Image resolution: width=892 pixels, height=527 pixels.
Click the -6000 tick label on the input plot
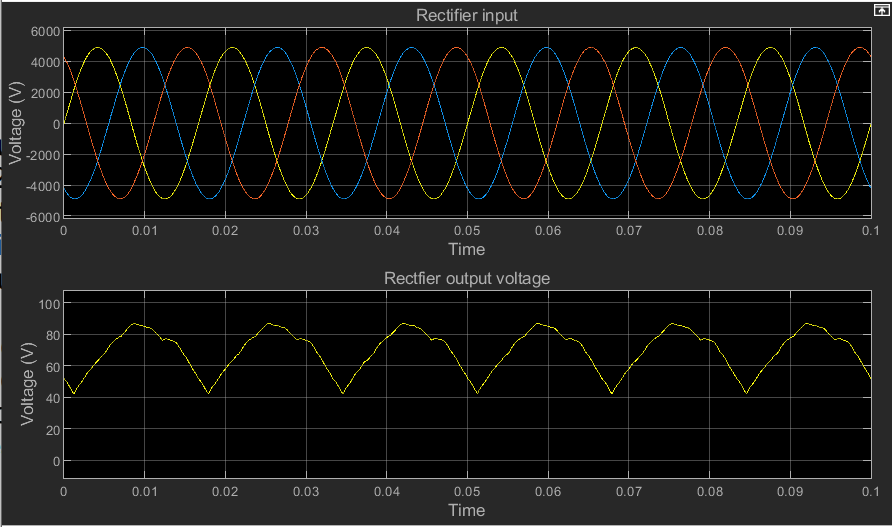[x=43, y=217]
